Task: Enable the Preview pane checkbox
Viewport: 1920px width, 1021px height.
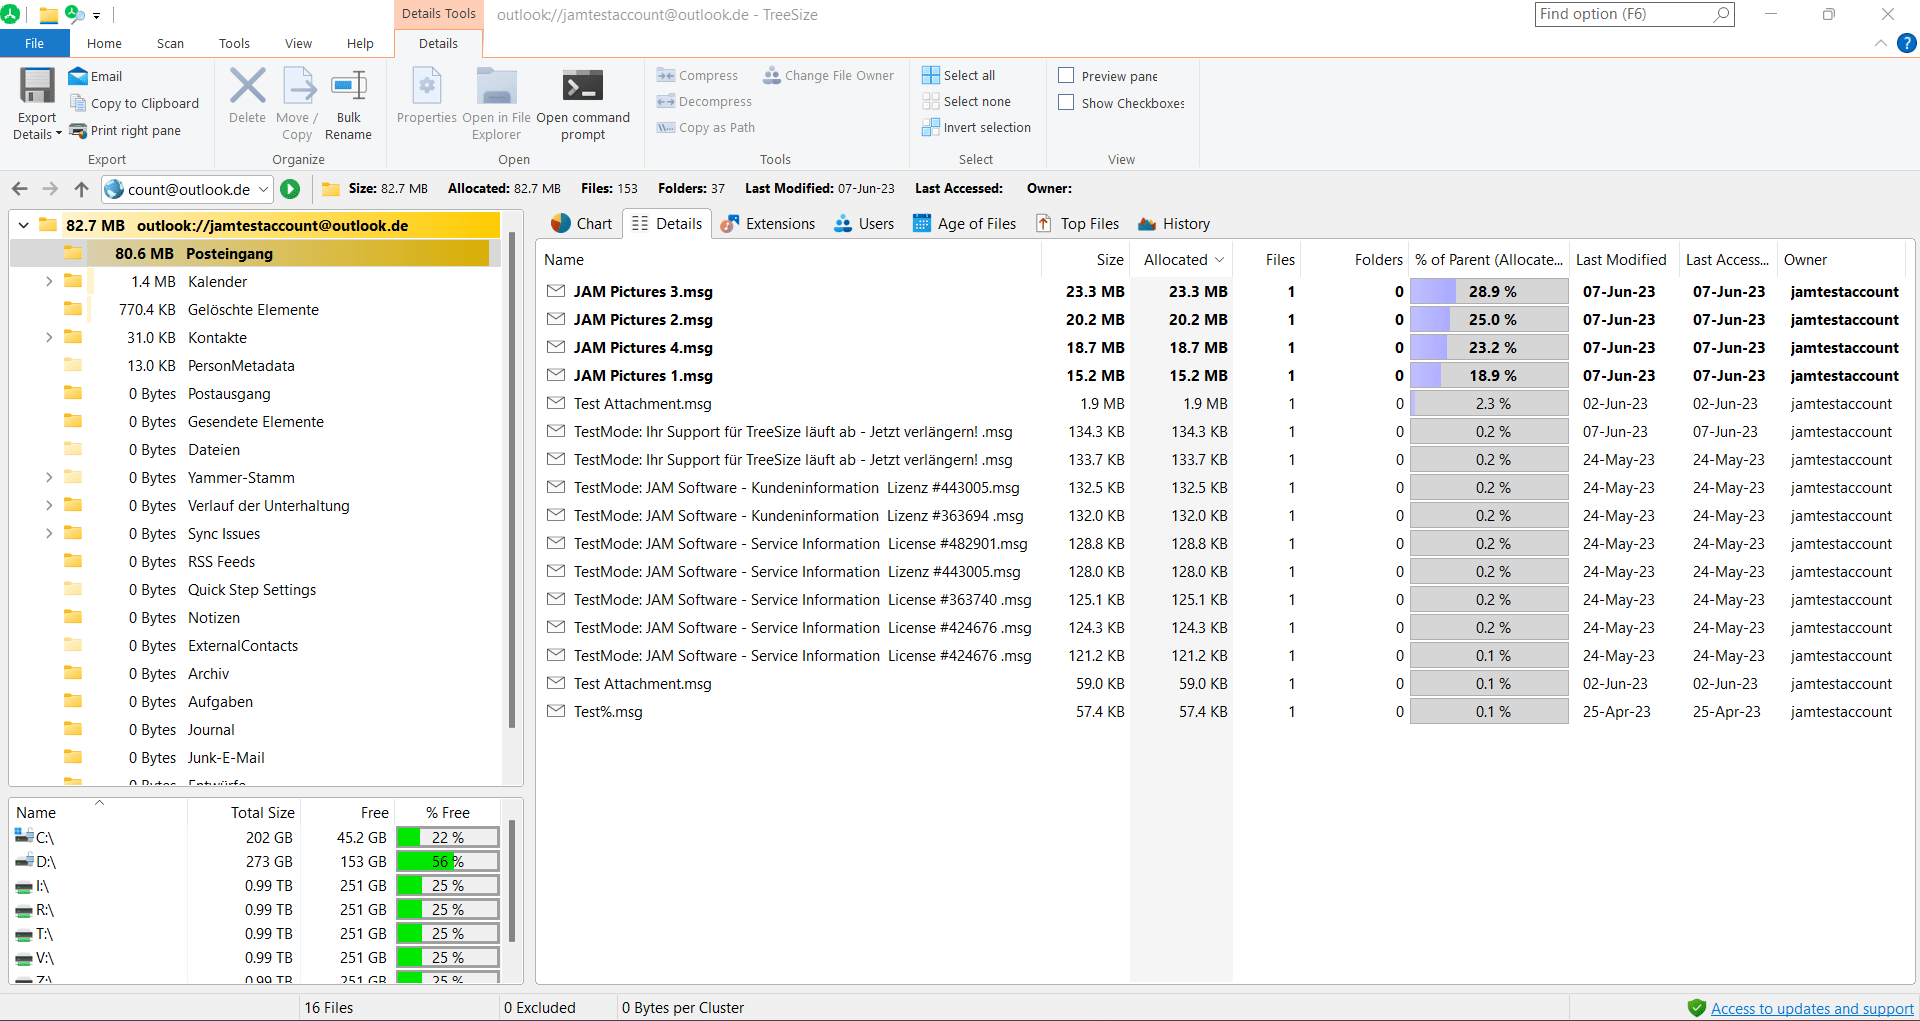Action: pyautogui.click(x=1066, y=75)
